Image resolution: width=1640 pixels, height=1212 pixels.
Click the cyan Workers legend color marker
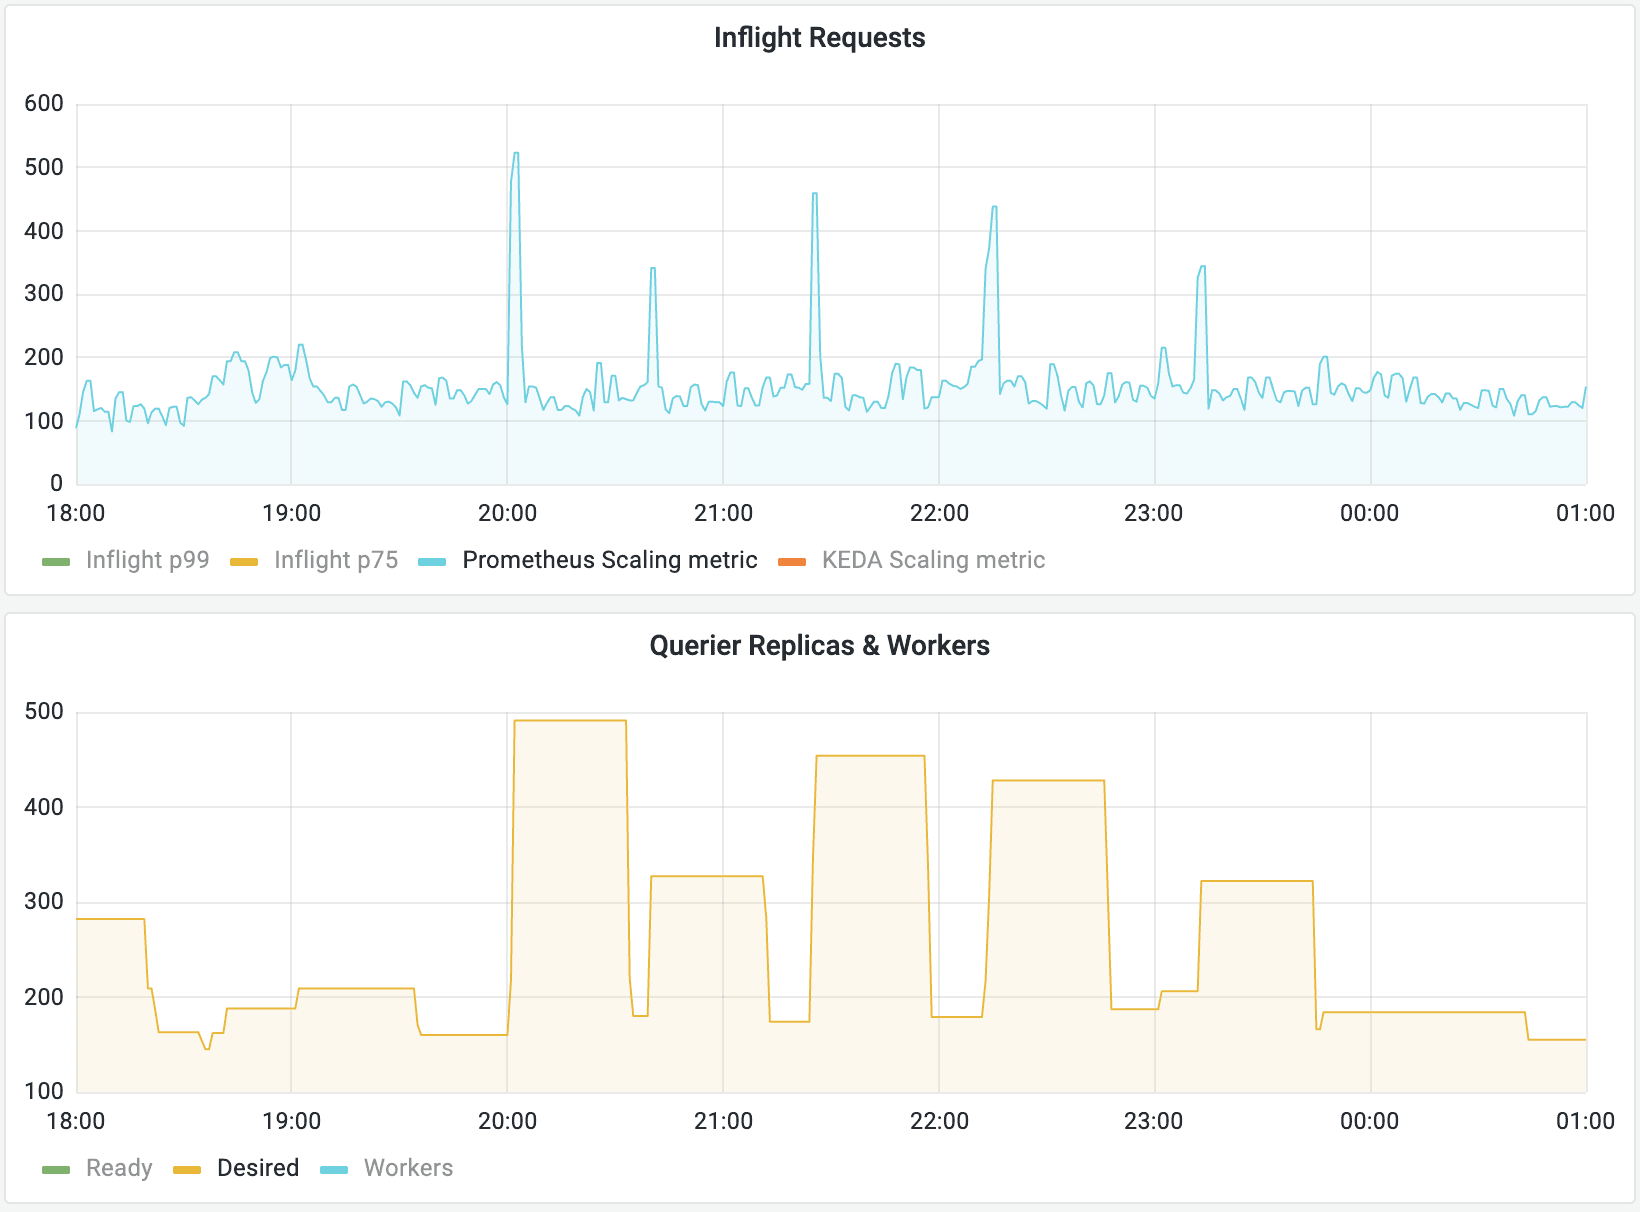[x=333, y=1168]
